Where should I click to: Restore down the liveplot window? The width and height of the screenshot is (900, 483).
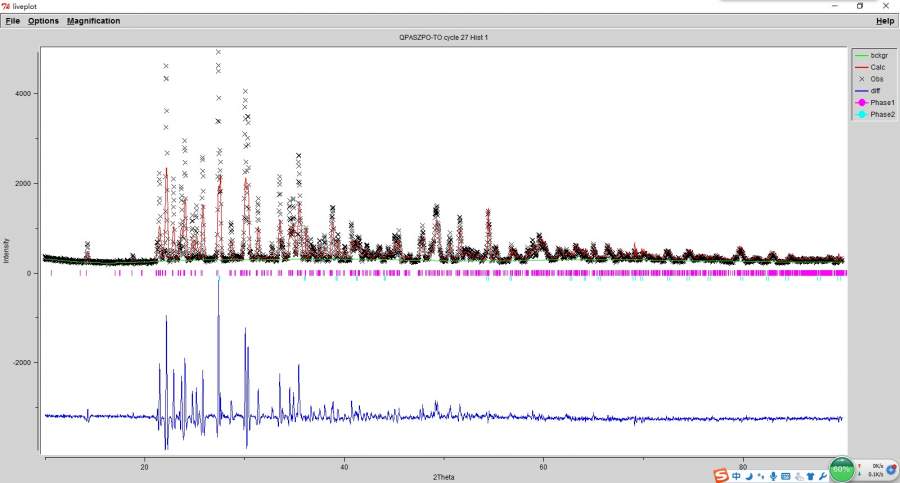click(x=860, y=6)
